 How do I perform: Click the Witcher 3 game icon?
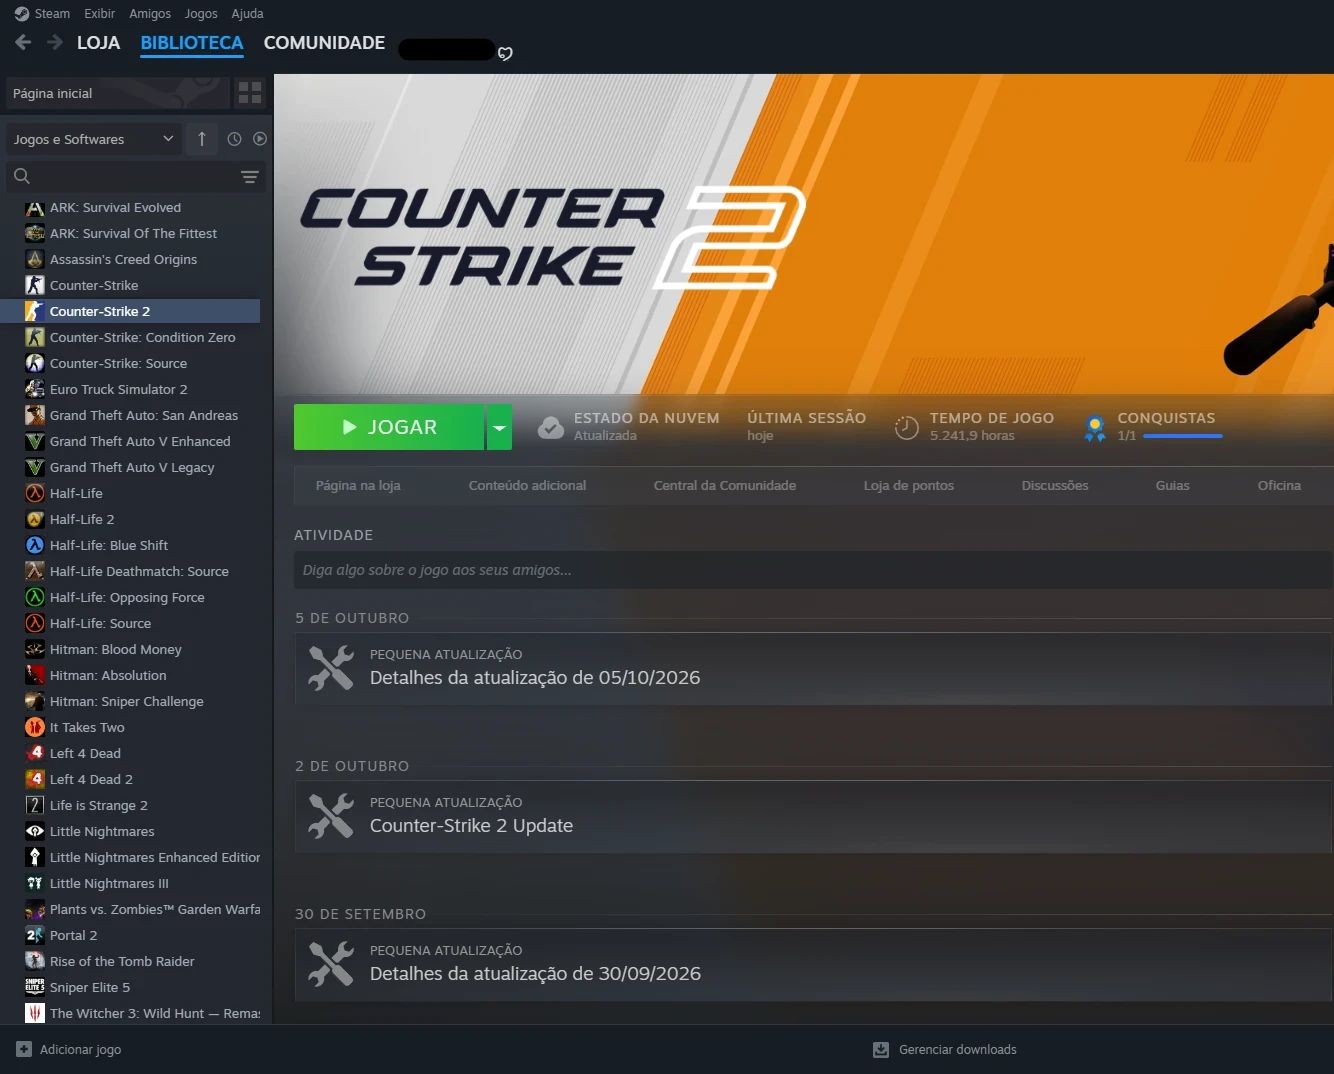(x=35, y=1013)
